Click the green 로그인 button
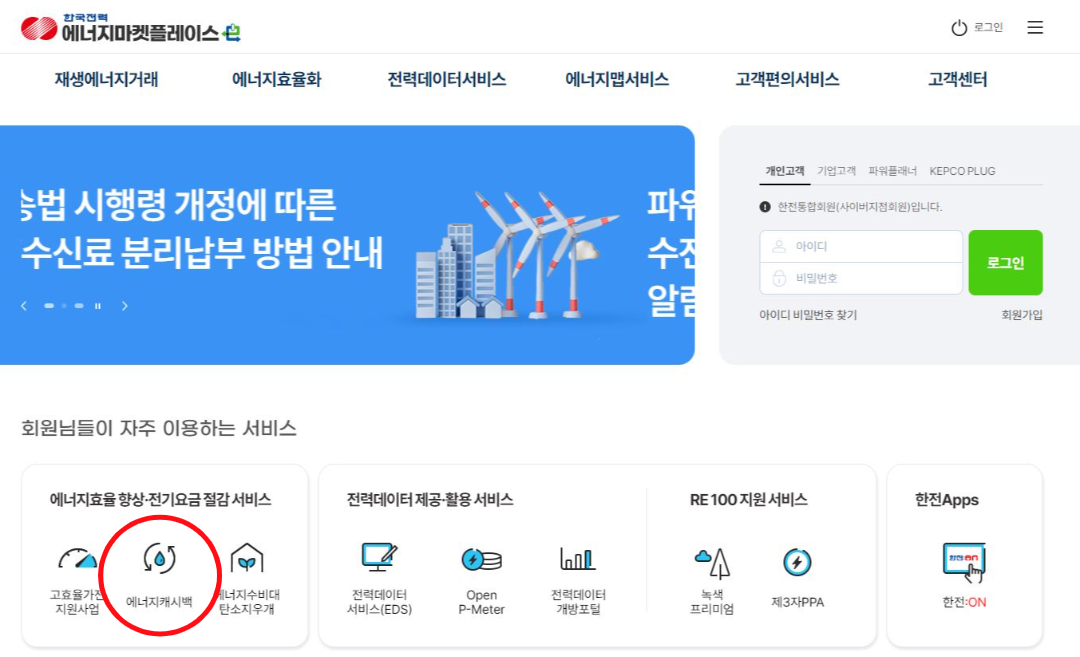The height and width of the screenshot is (657, 1080). pos(1005,262)
